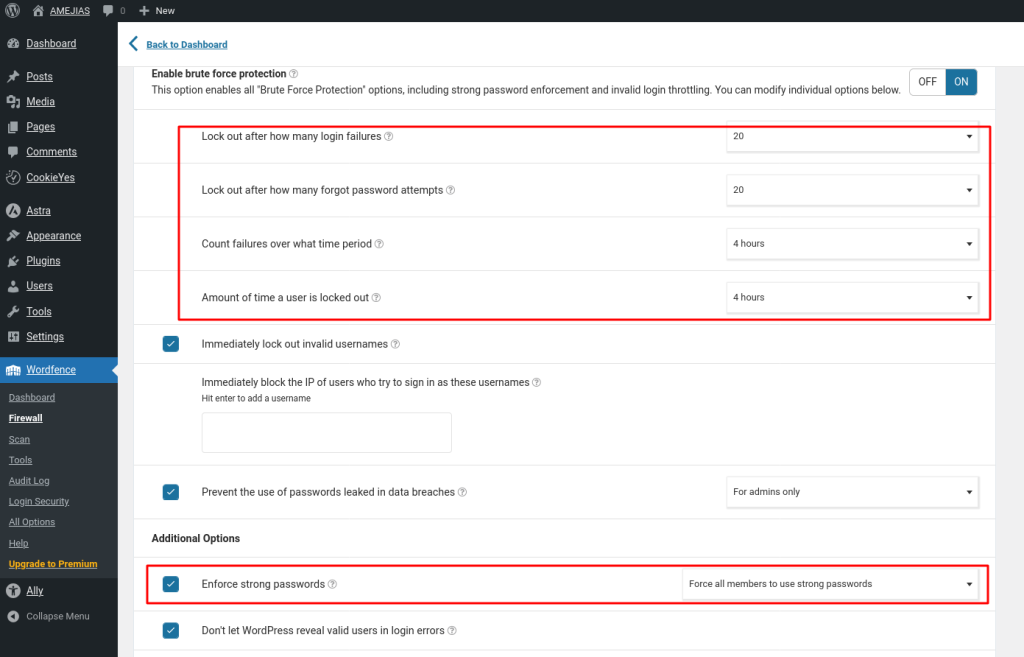Click the comments bubble icon in admin bar
Viewport: 1024px width, 657px height.
[x=109, y=10]
